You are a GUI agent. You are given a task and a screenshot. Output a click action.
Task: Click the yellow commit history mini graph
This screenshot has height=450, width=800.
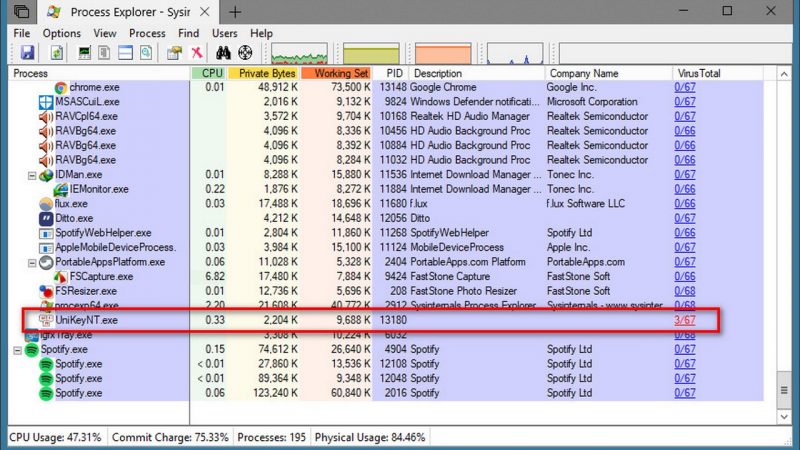point(371,54)
